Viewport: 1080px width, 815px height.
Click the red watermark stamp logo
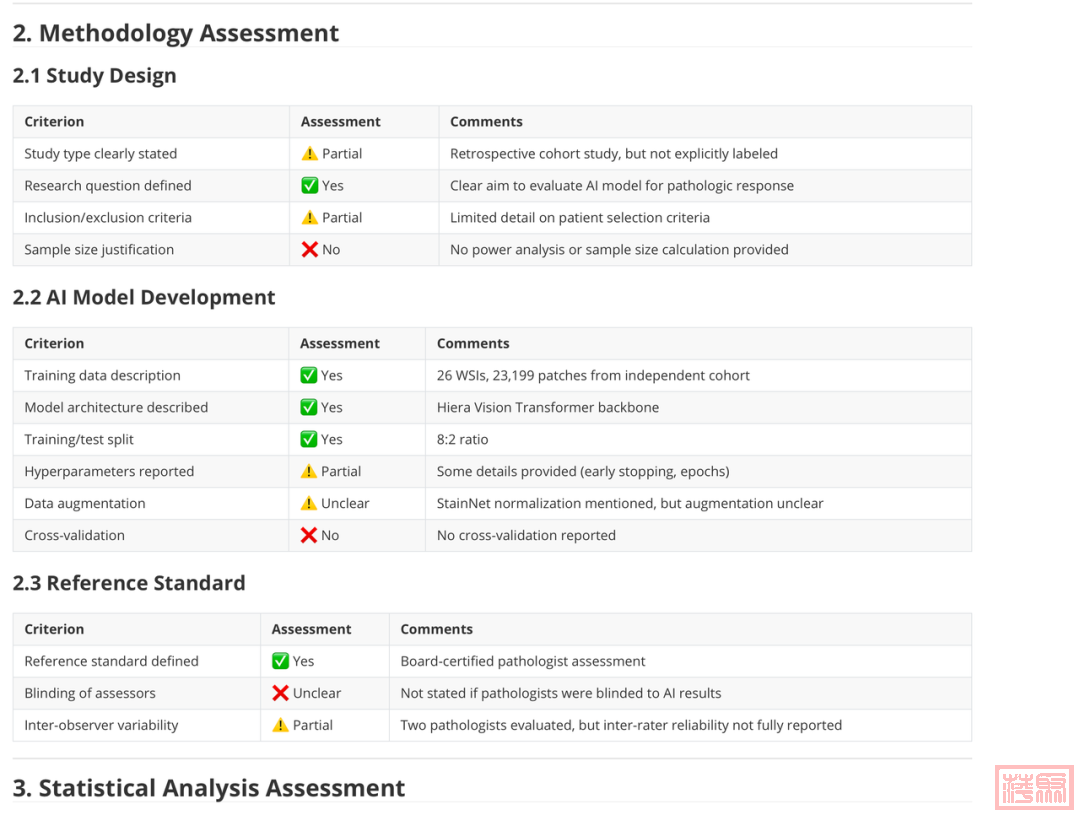1034,787
